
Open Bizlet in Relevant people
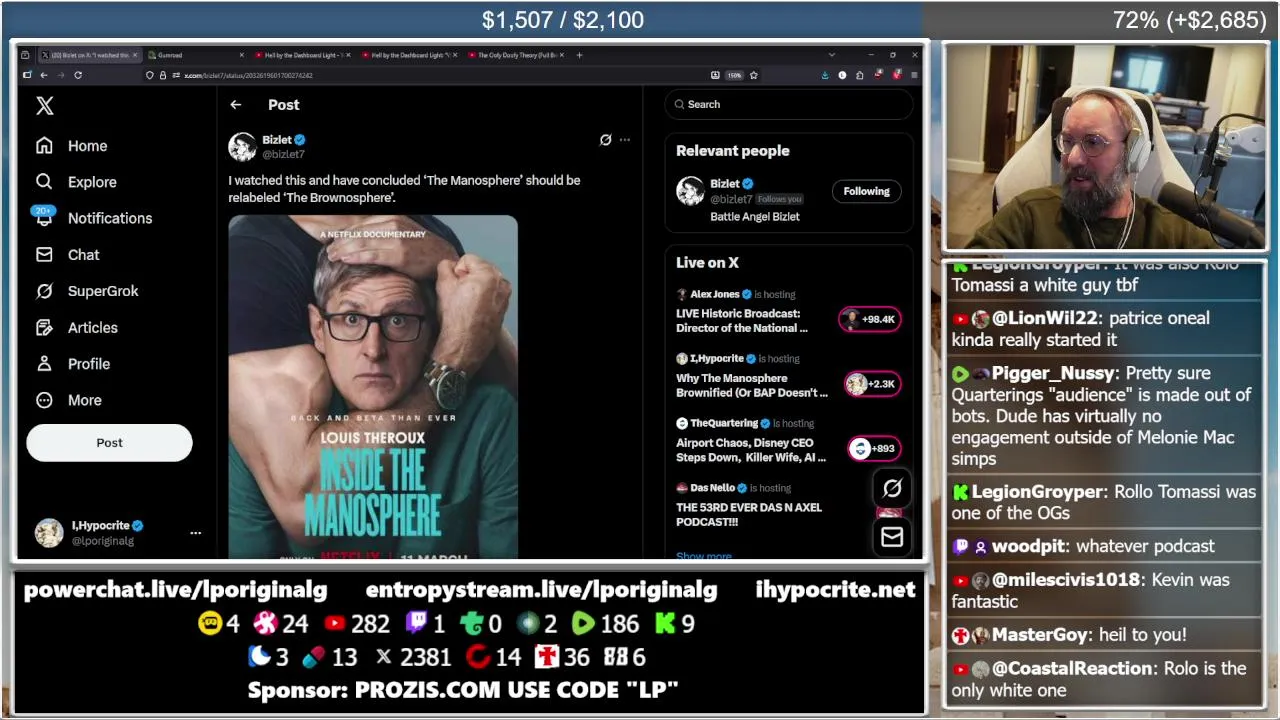[x=725, y=184]
